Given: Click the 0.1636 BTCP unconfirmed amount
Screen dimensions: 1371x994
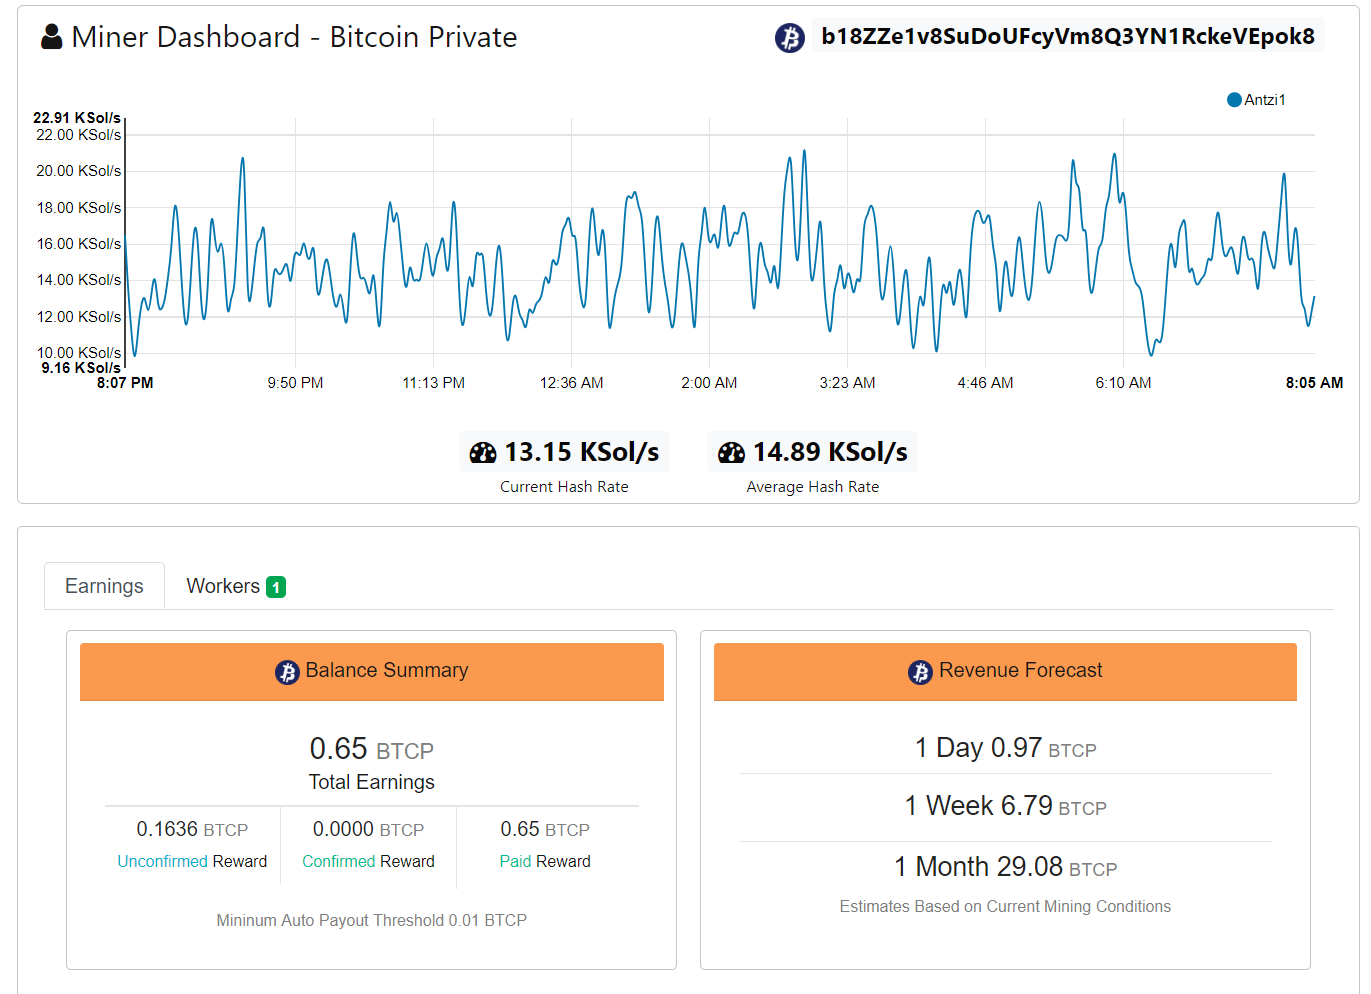Looking at the screenshot, I should point(192,829).
